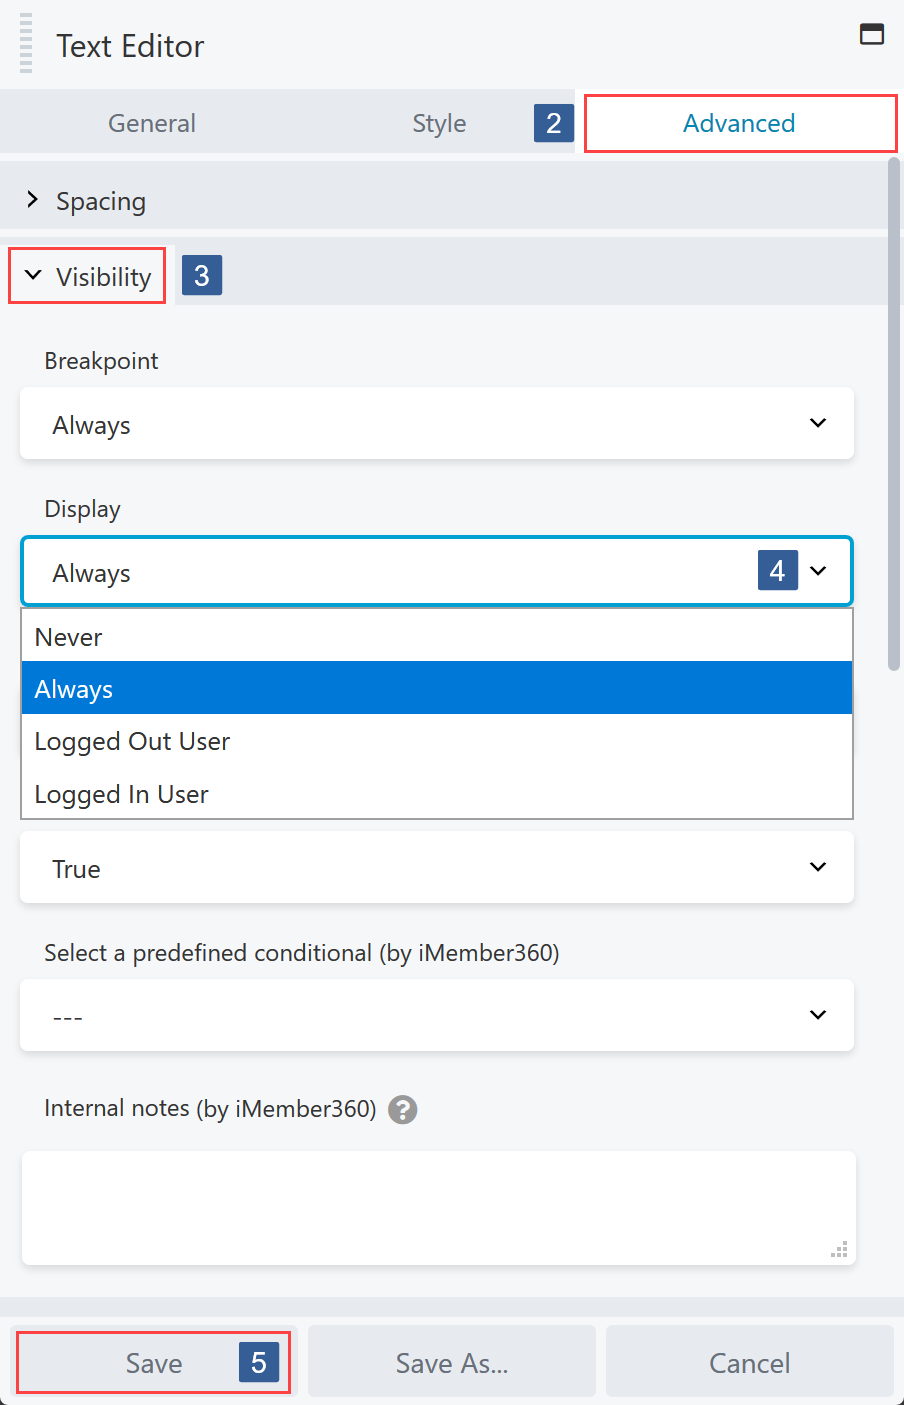Screen dimensions: 904x1405
Task: Open the Advanced tab
Action: click(738, 122)
